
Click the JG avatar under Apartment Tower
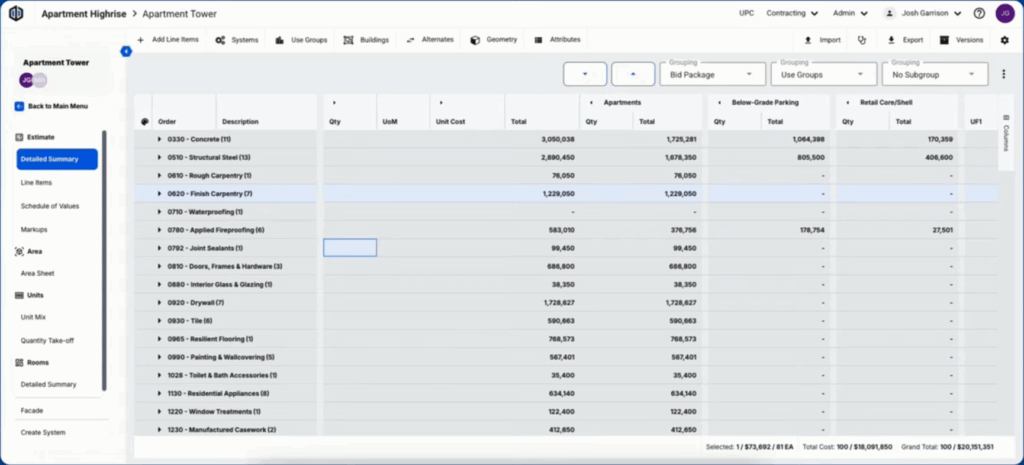tap(27, 80)
